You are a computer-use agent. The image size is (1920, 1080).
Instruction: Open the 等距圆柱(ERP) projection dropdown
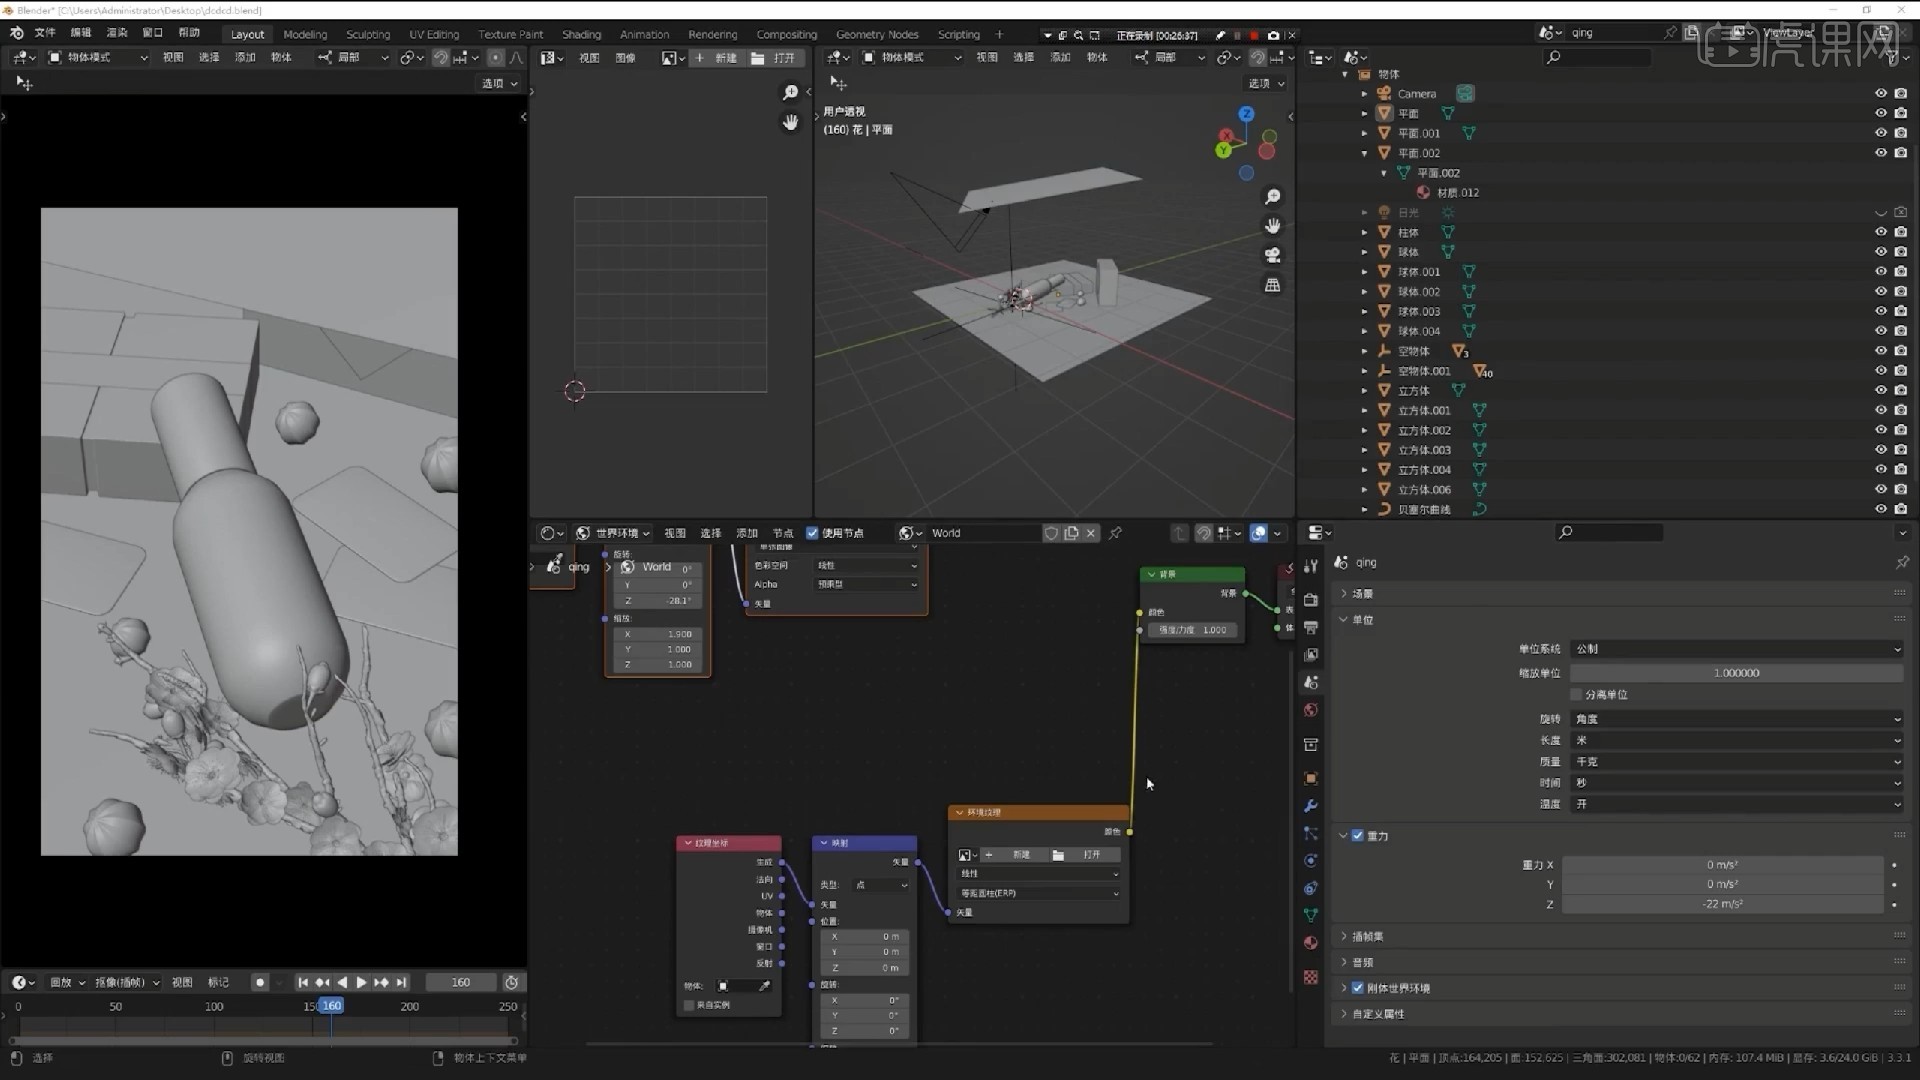pyautogui.click(x=1038, y=893)
